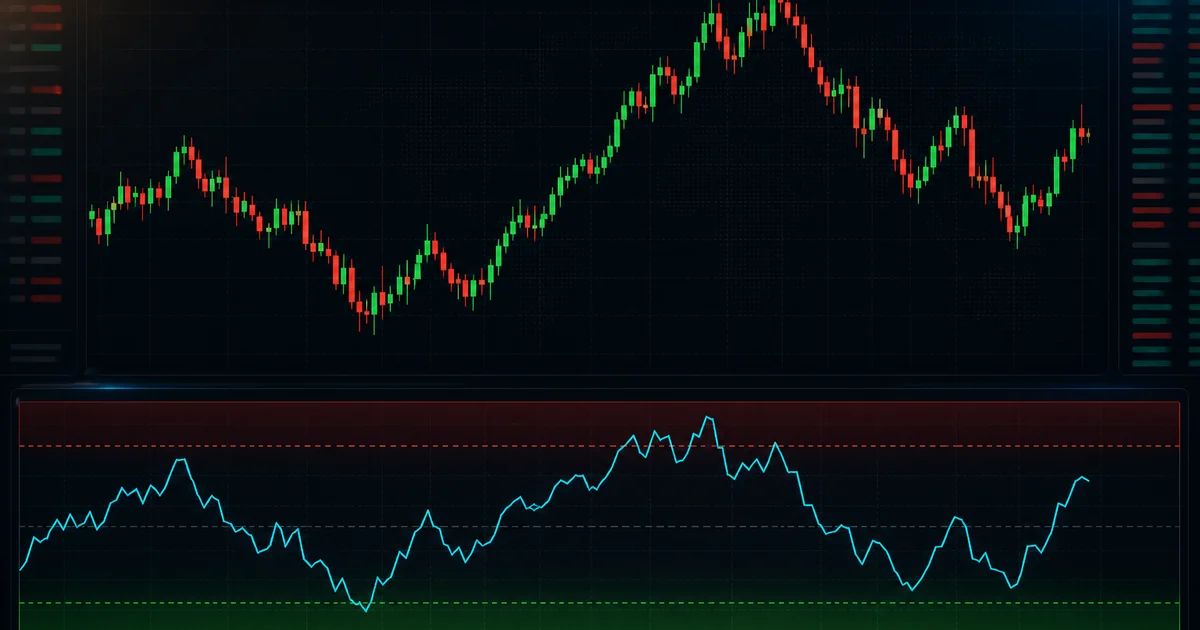This screenshot has width=1200, height=630.
Task: Click the red dashed overbought threshold line
Action: 599,446
